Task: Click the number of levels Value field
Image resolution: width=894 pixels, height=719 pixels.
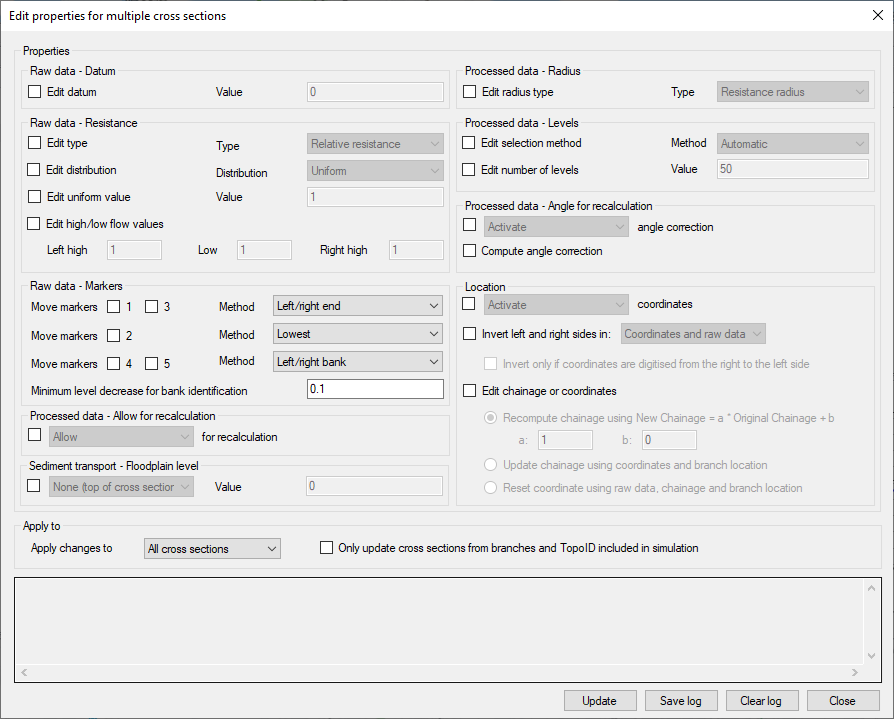Action: coord(793,169)
